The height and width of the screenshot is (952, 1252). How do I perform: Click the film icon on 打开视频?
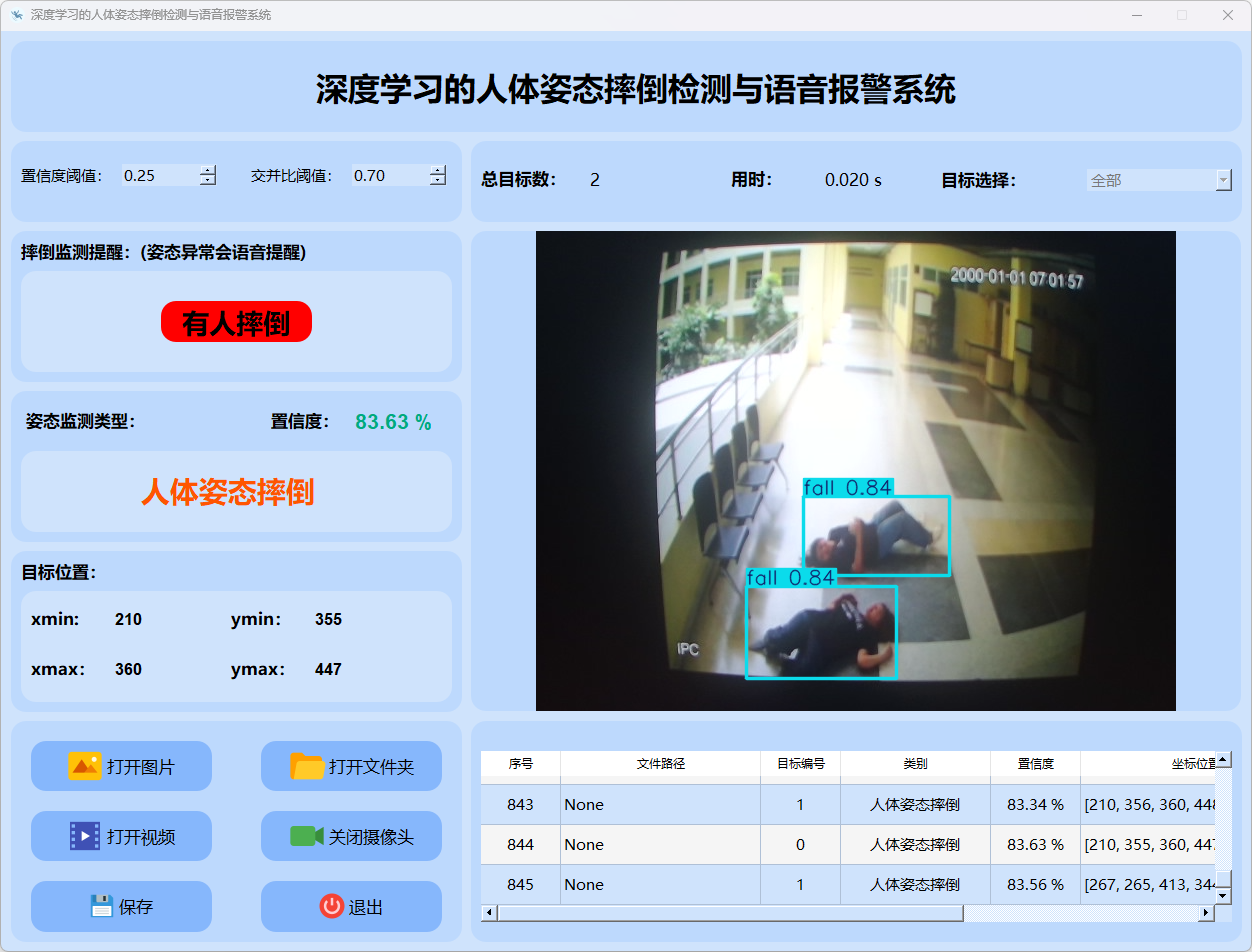(x=84, y=836)
